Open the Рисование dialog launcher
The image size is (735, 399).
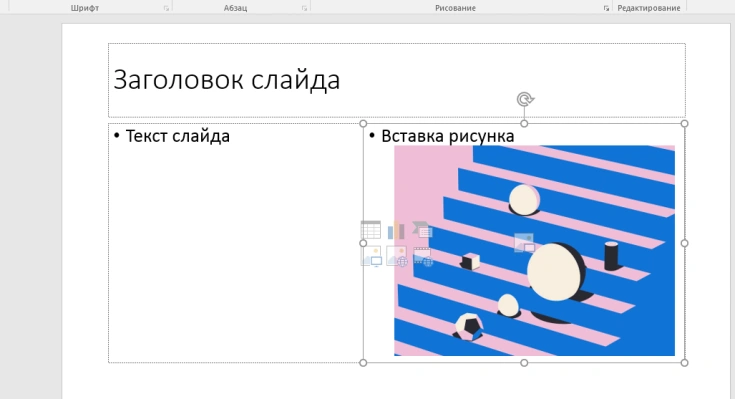pos(606,8)
